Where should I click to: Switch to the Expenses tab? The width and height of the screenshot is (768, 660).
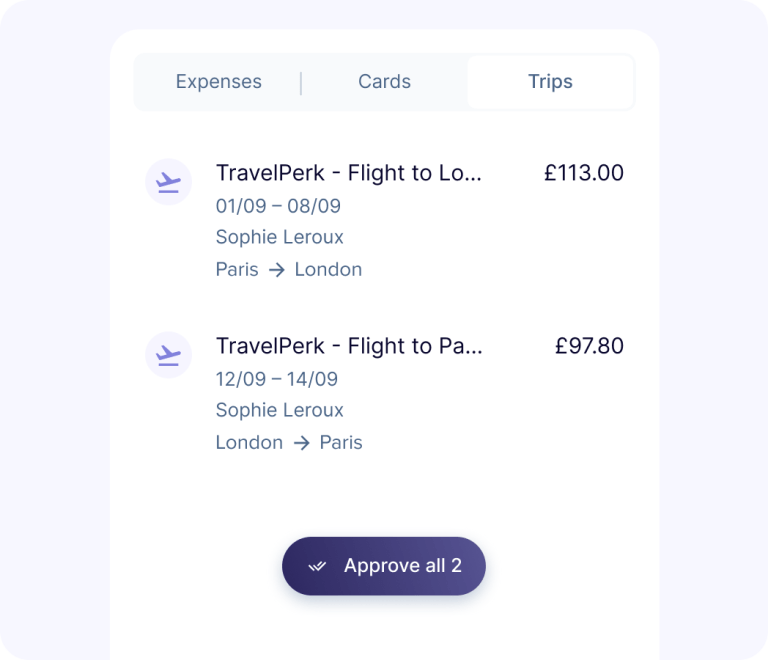[x=218, y=82]
